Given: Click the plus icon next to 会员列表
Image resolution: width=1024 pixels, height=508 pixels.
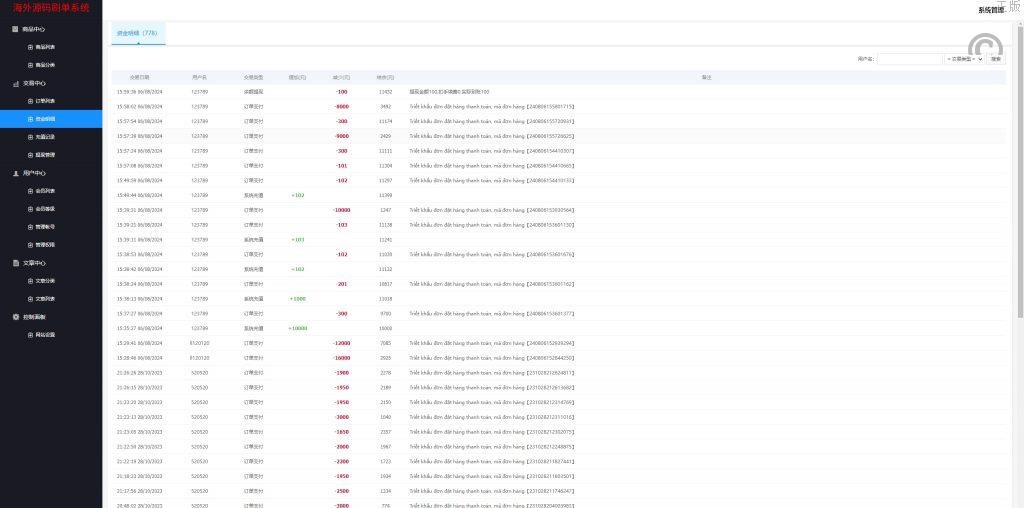Looking at the screenshot, I should click(30, 191).
